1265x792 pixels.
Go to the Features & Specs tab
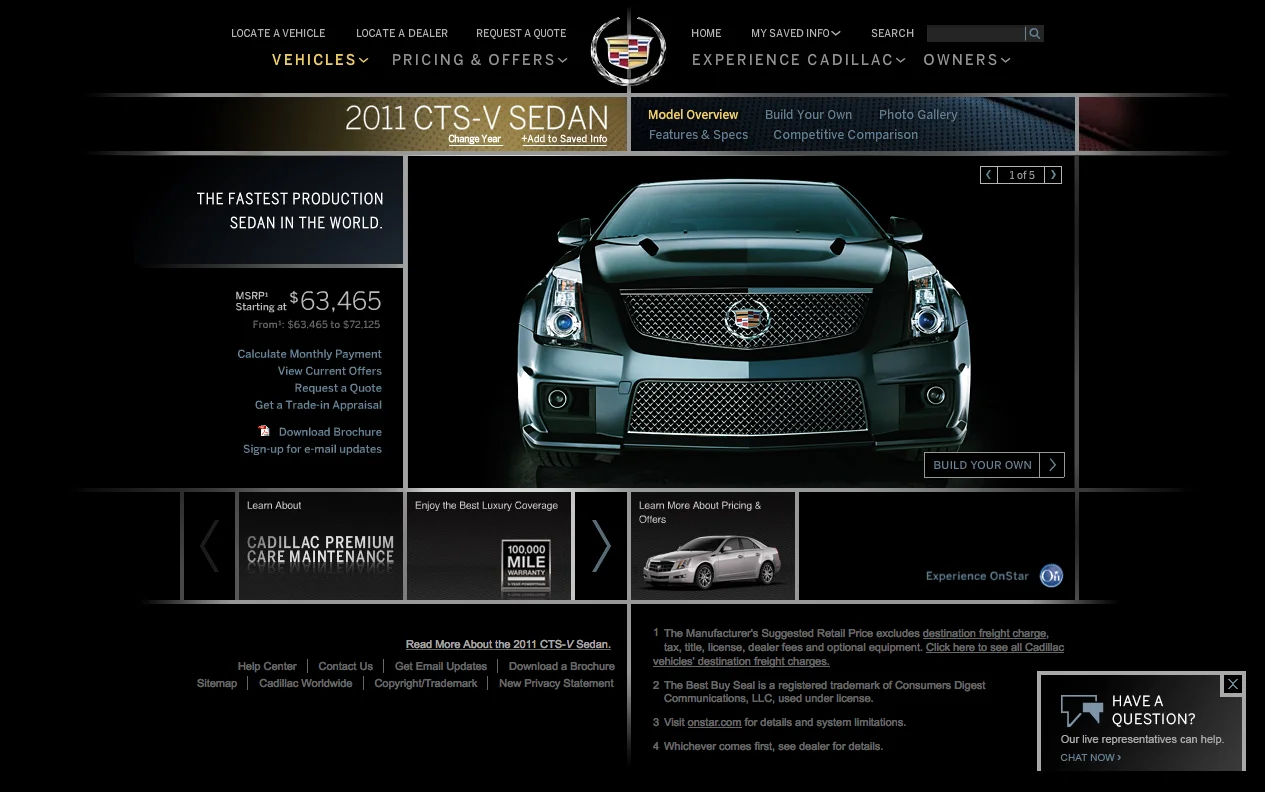(x=698, y=135)
